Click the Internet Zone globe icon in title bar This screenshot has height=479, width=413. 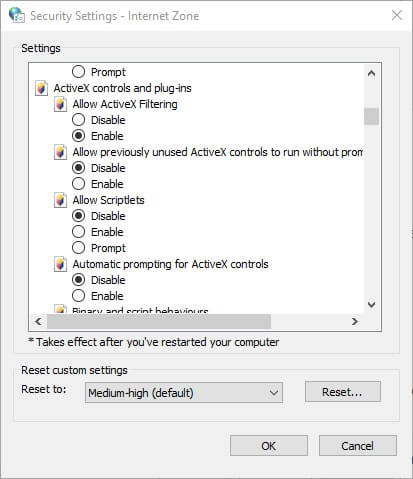(x=17, y=15)
